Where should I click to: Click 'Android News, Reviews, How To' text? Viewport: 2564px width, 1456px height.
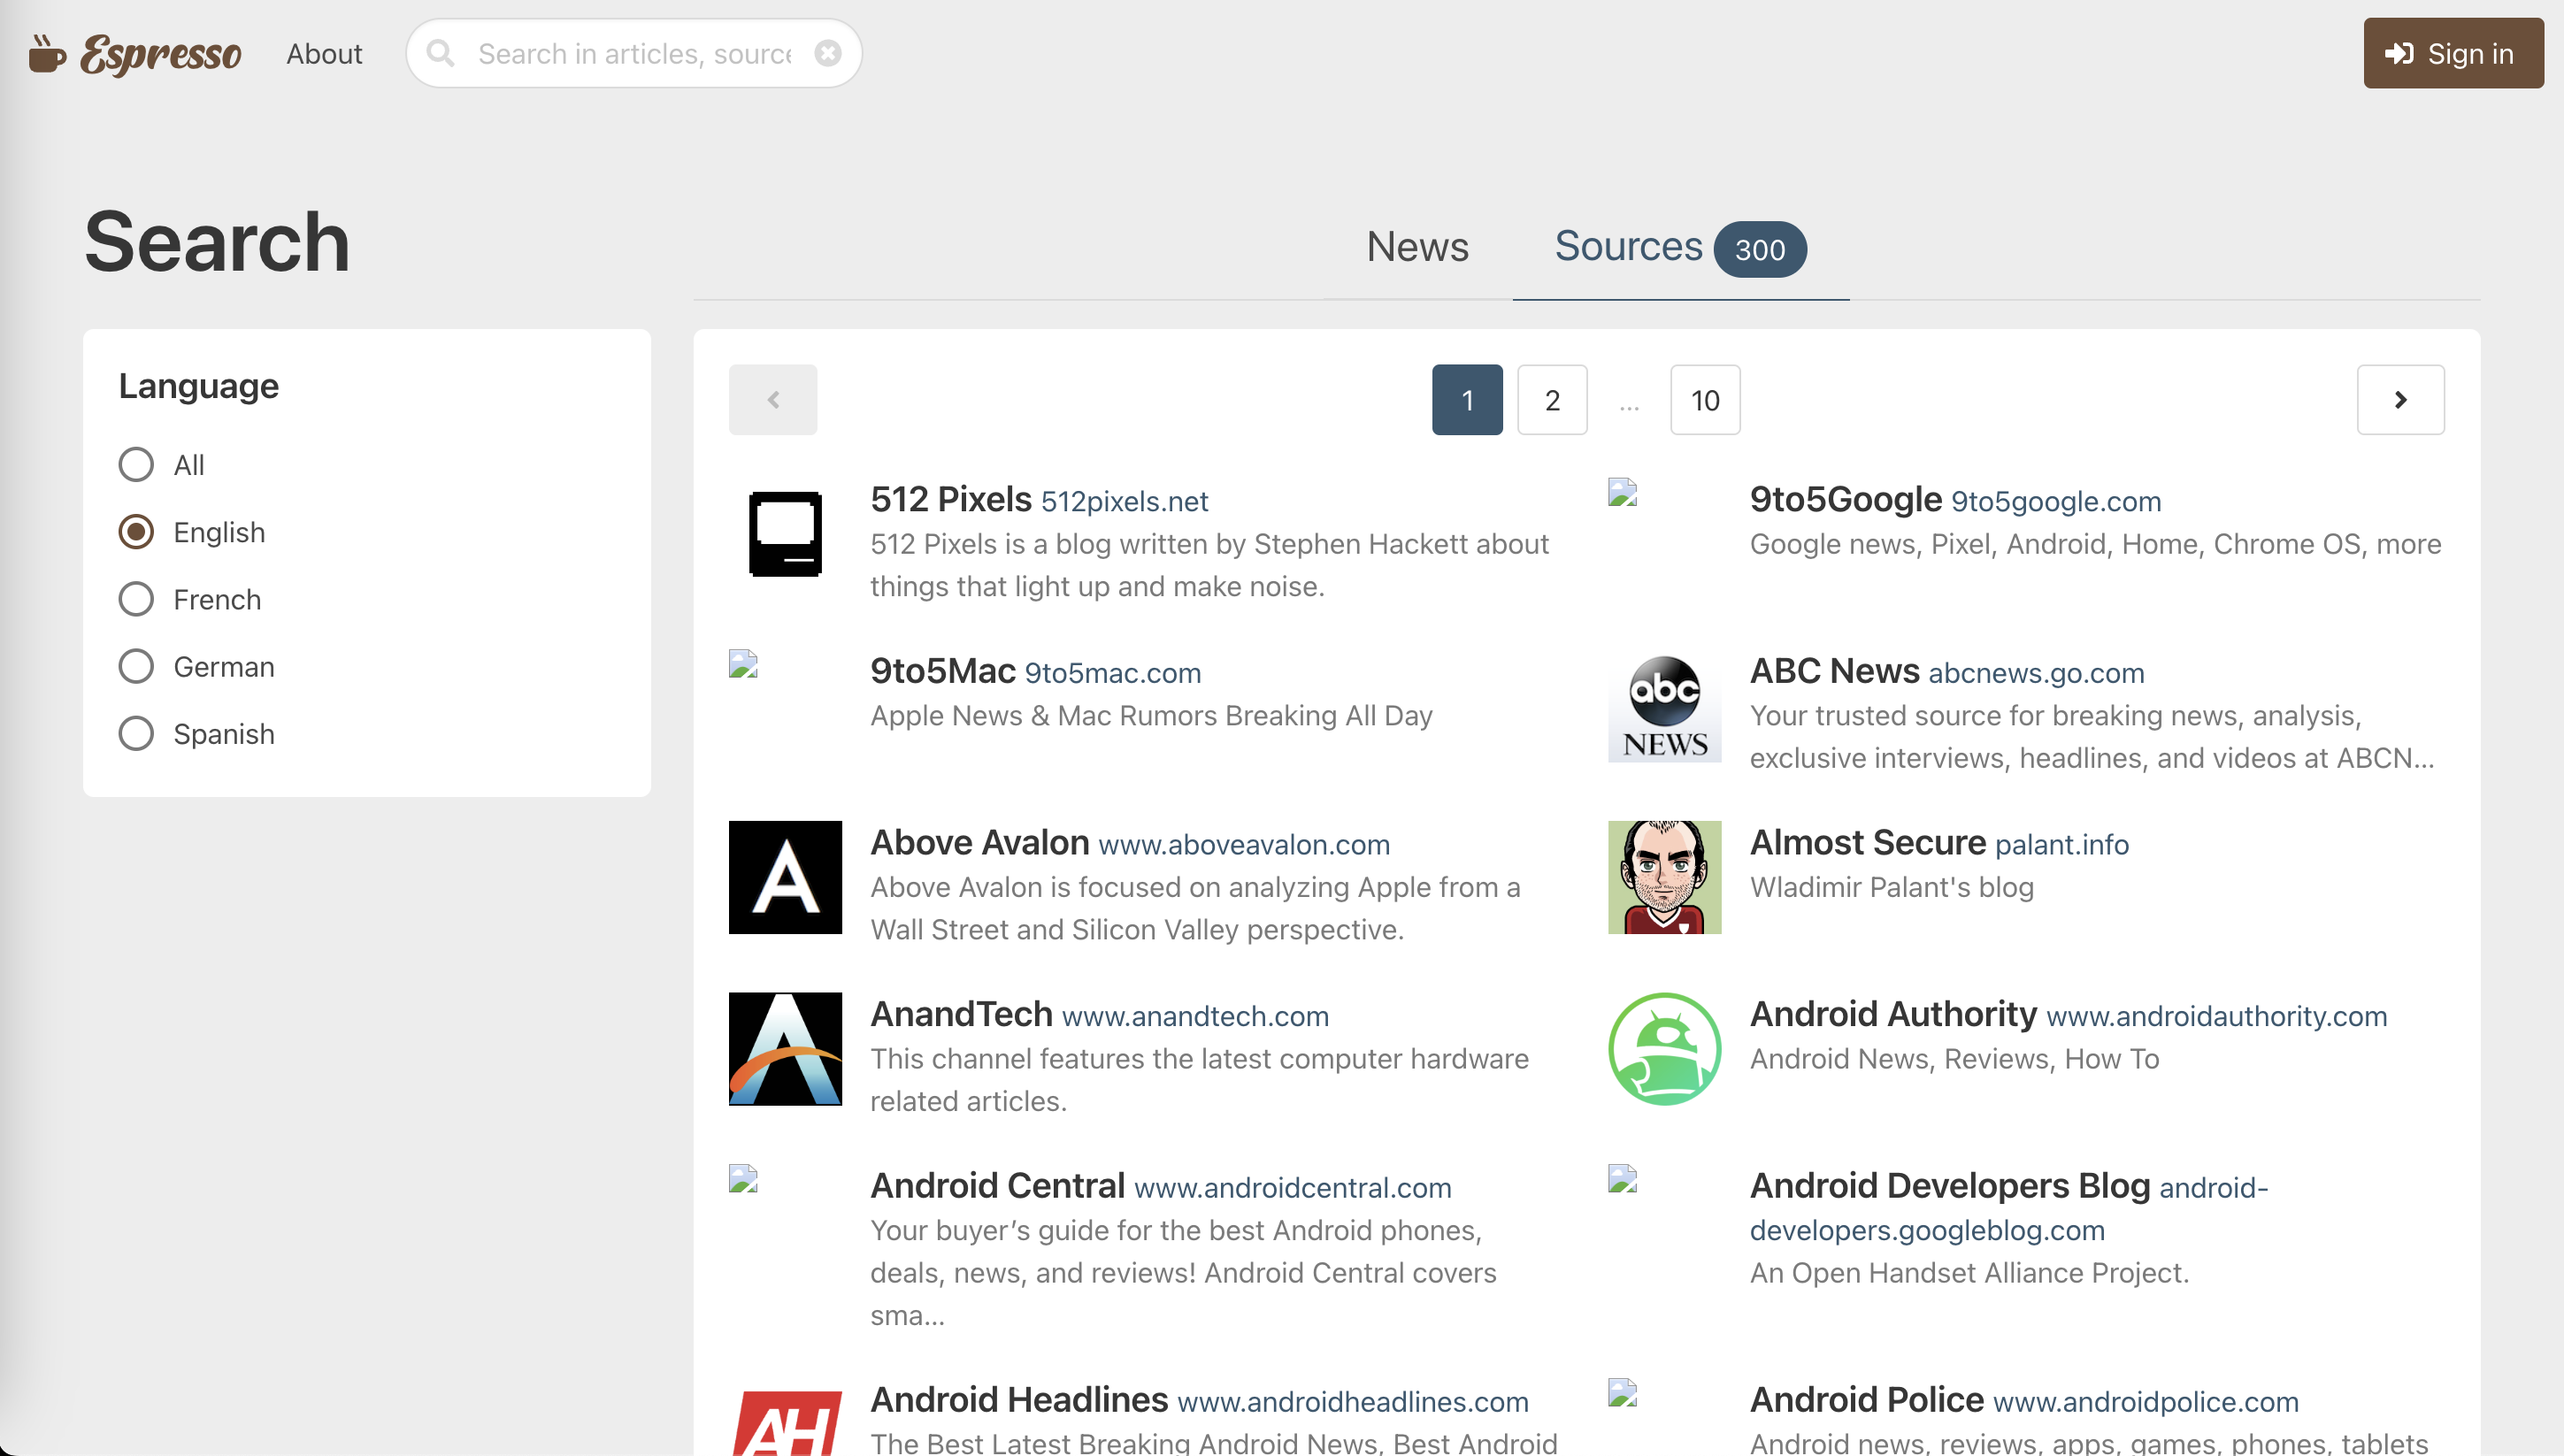(1954, 1058)
